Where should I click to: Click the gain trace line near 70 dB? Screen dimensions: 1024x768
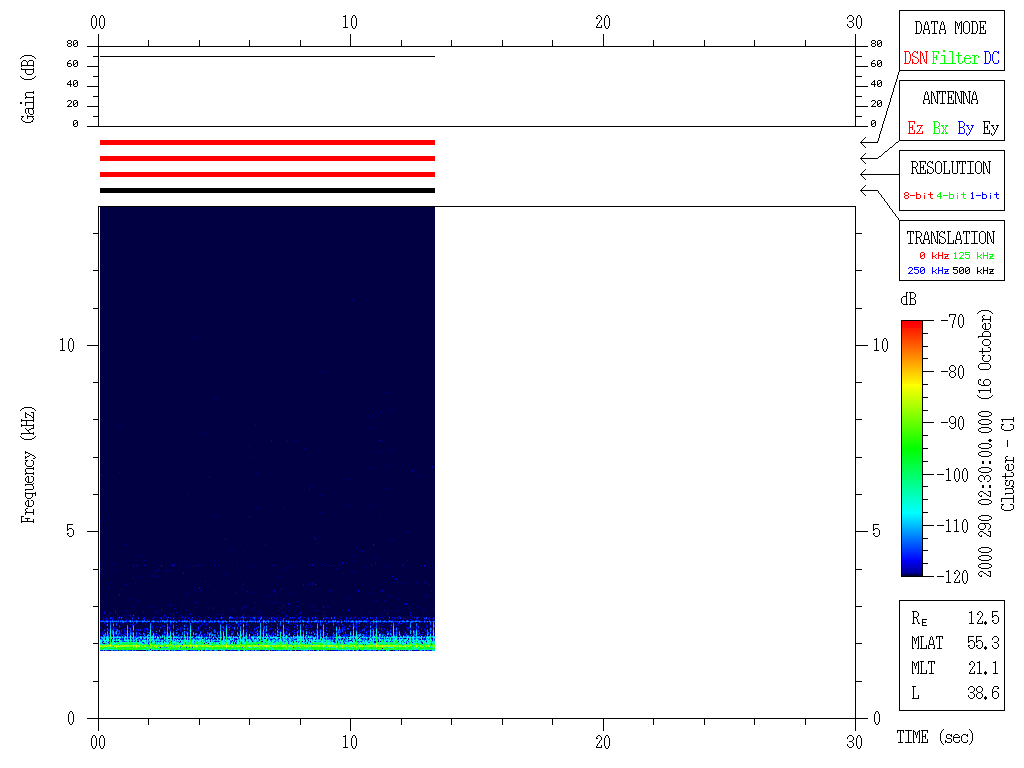pos(267,57)
